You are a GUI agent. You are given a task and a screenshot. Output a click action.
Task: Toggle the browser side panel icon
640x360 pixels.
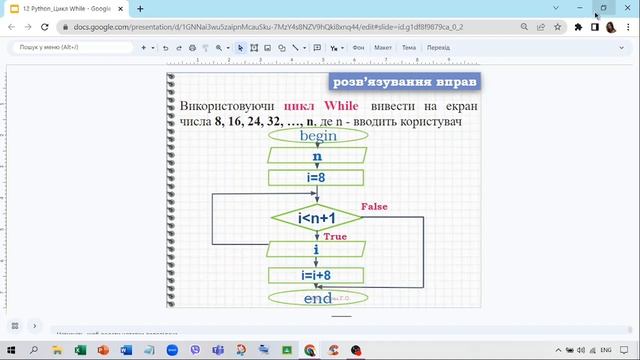click(x=595, y=27)
